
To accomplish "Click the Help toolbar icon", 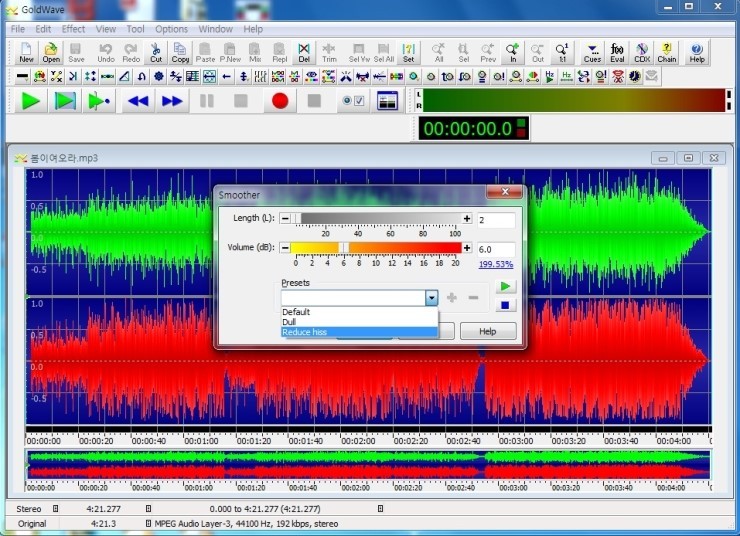I will click(697, 52).
